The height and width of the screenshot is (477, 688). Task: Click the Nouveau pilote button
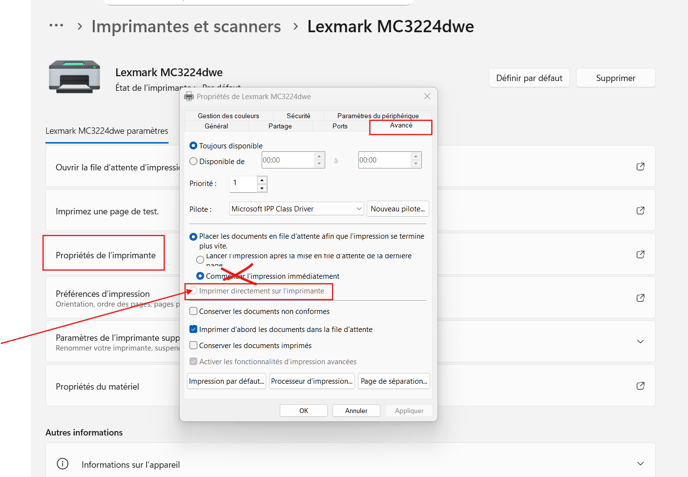(398, 209)
